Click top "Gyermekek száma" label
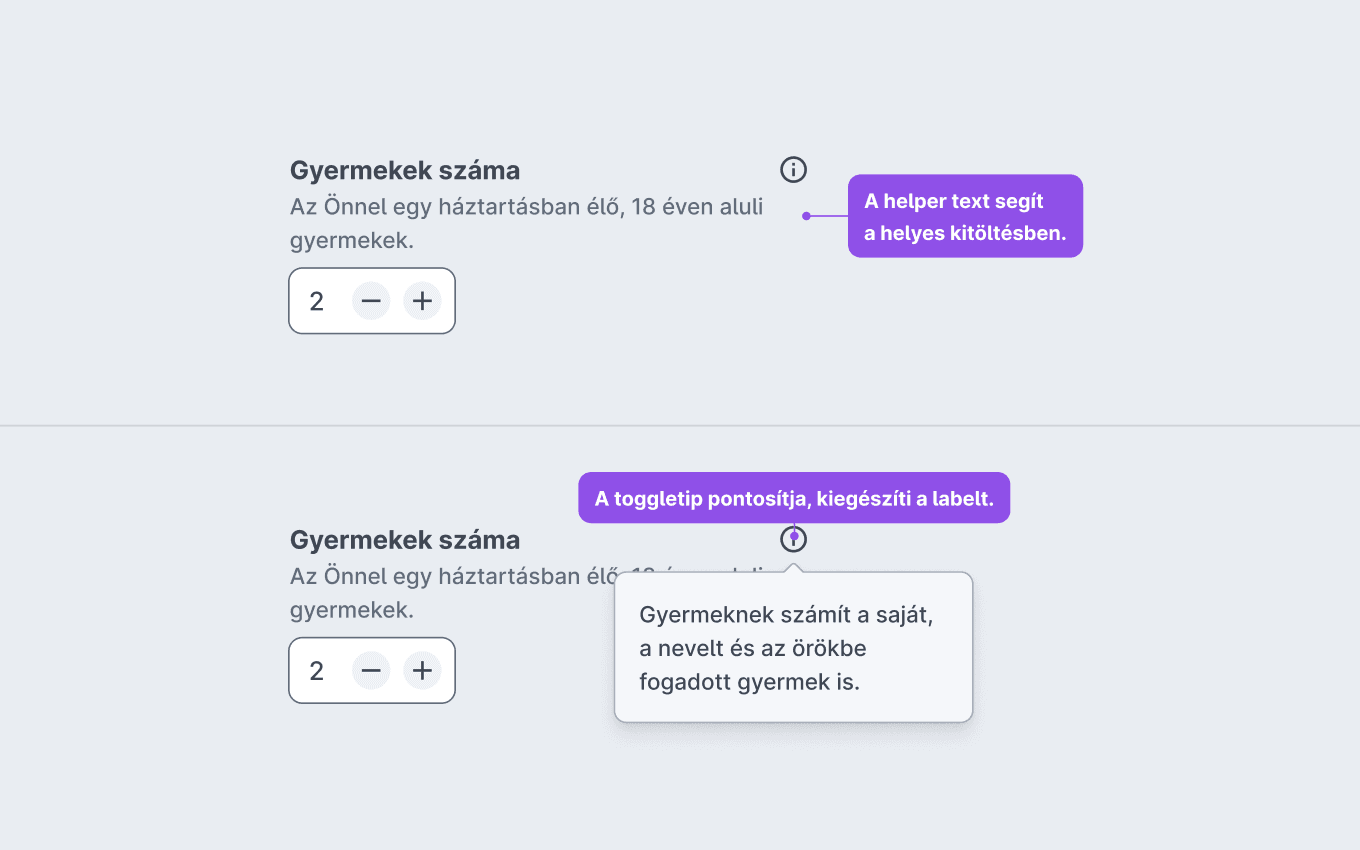The width and height of the screenshot is (1360, 850). click(405, 171)
